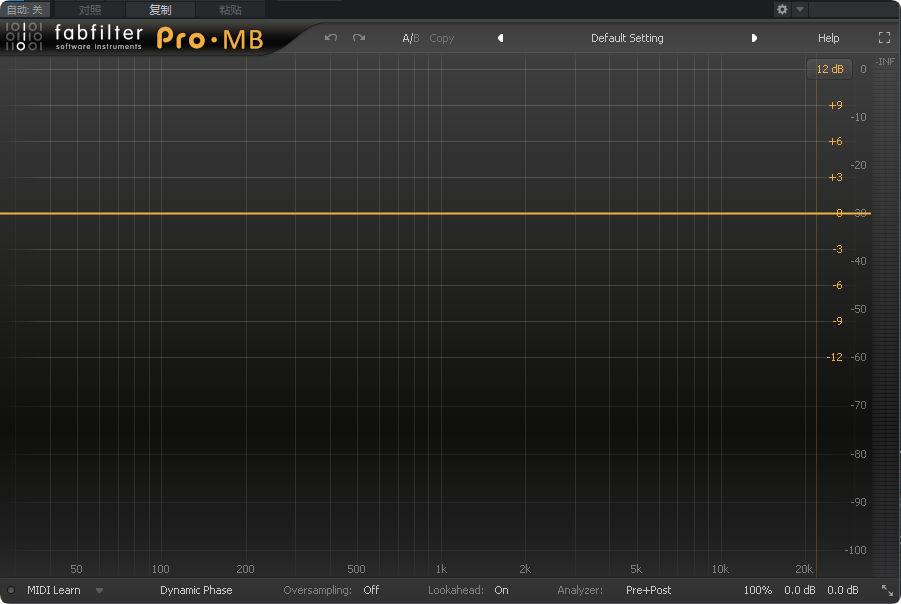Open the Oversampling Off menu

pos(371,590)
